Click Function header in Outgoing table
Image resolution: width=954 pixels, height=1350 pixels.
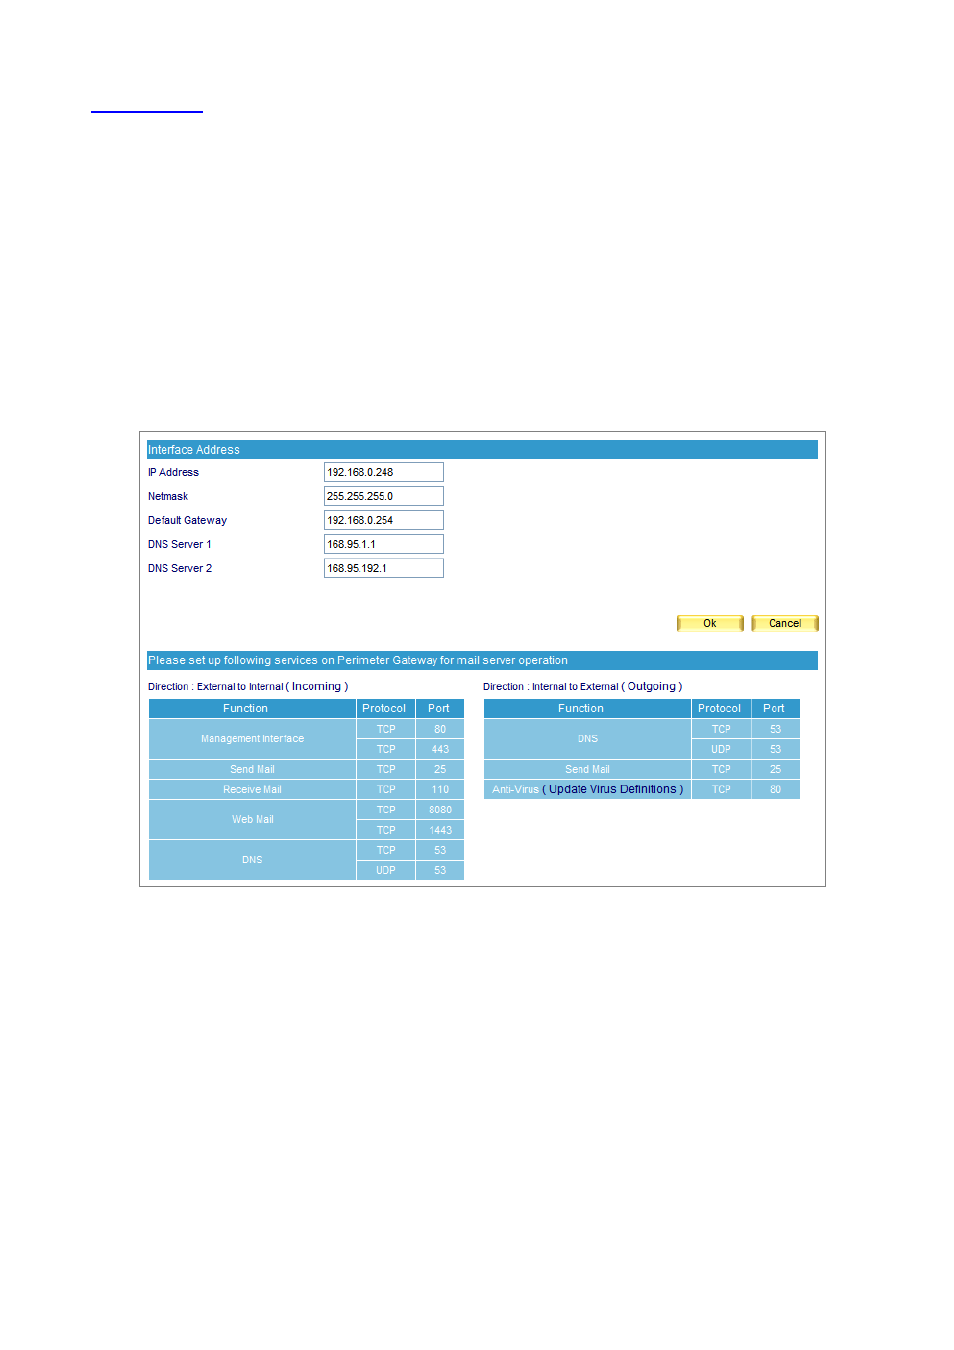587,708
